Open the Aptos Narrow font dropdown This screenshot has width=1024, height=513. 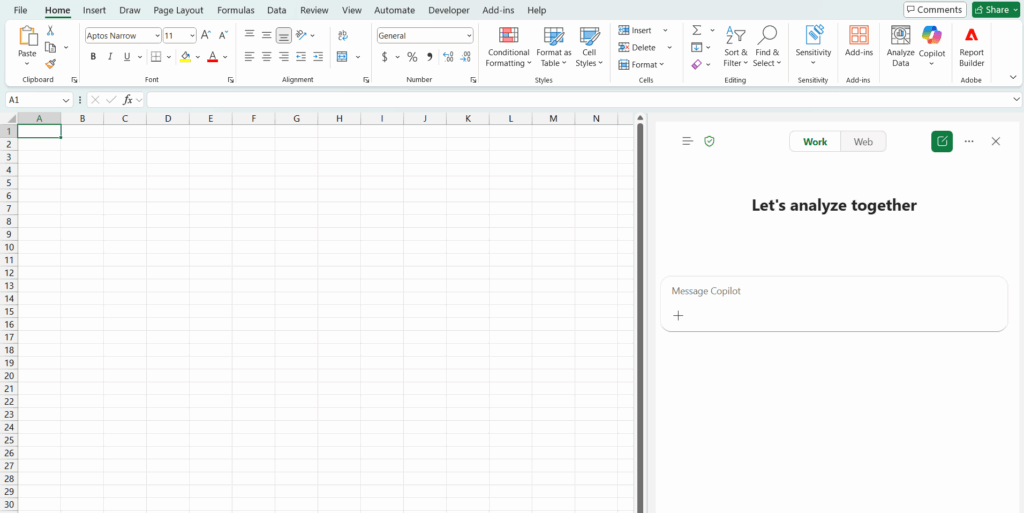[157, 36]
